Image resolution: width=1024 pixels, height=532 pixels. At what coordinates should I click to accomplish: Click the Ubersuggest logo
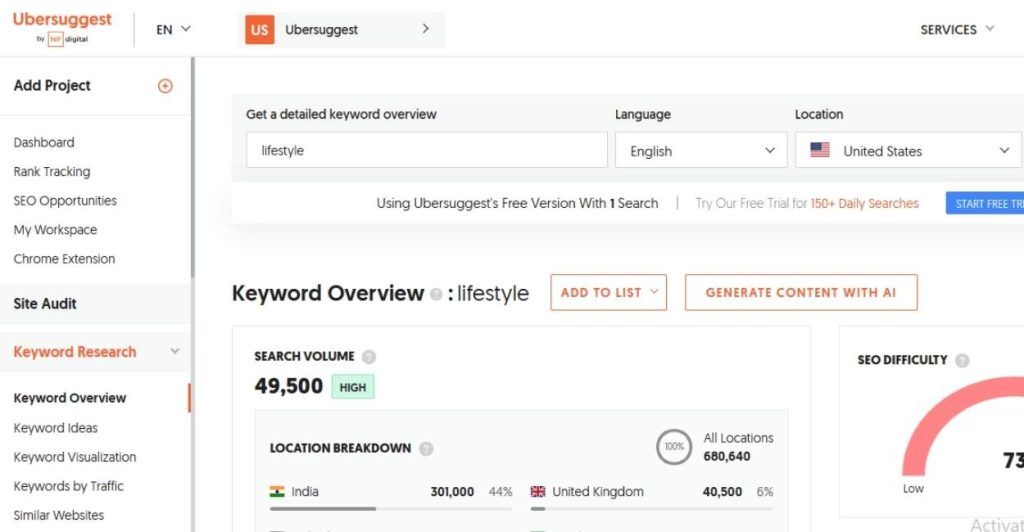pos(62,28)
